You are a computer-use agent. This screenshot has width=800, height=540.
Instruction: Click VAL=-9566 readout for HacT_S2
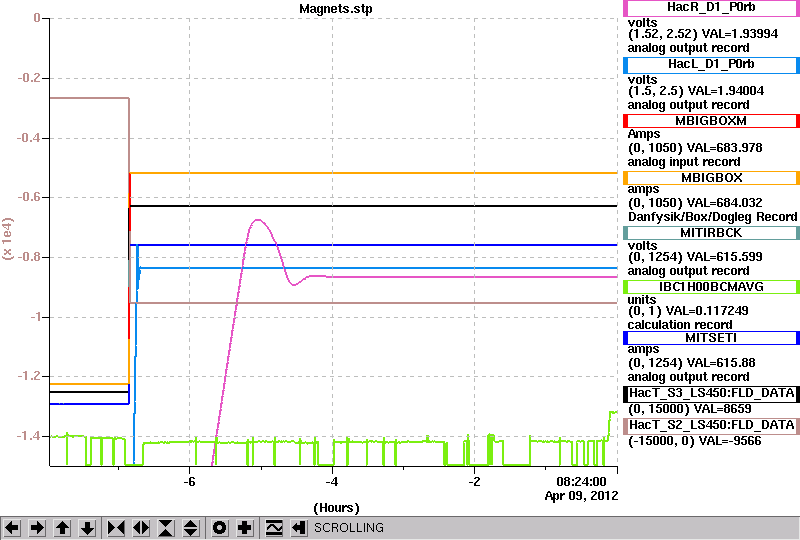730,441
